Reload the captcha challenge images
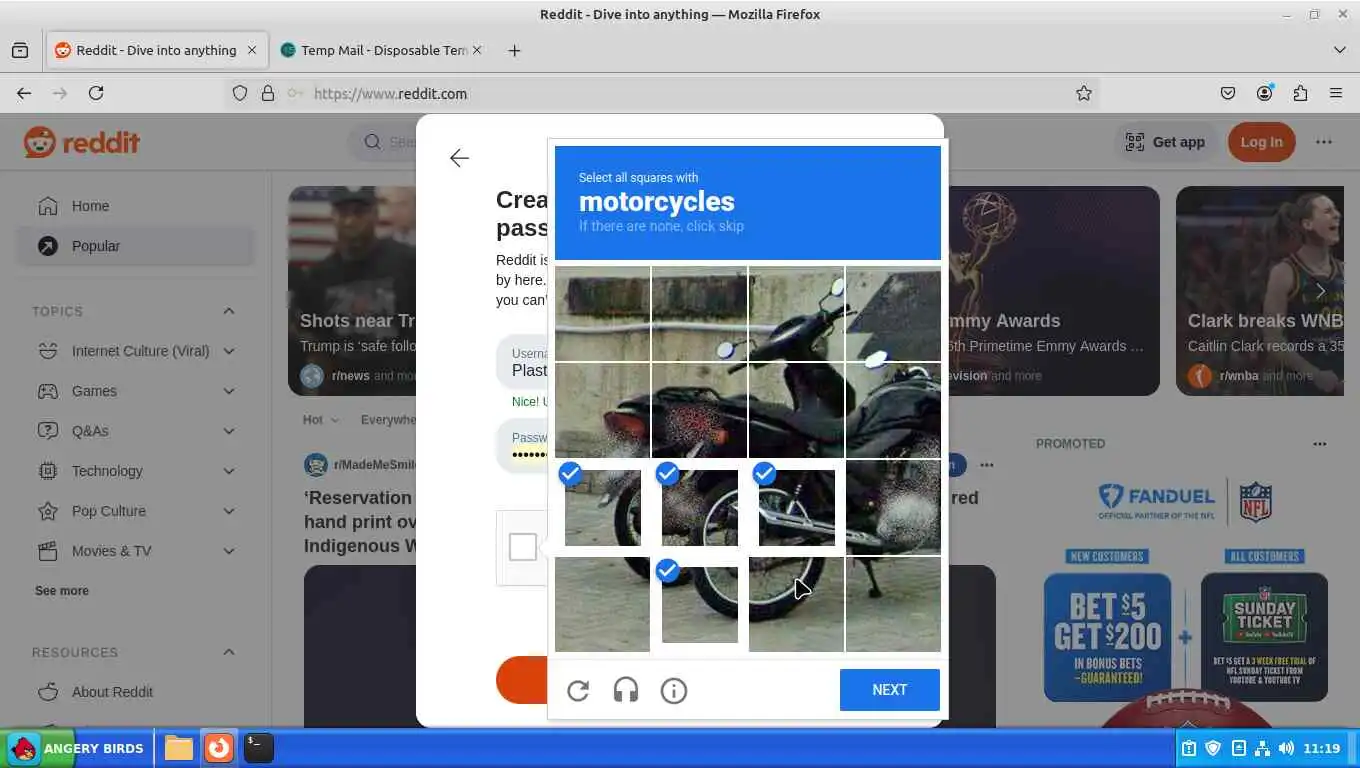The height and width of the screenshot is (768, 1360). [578, 690]
